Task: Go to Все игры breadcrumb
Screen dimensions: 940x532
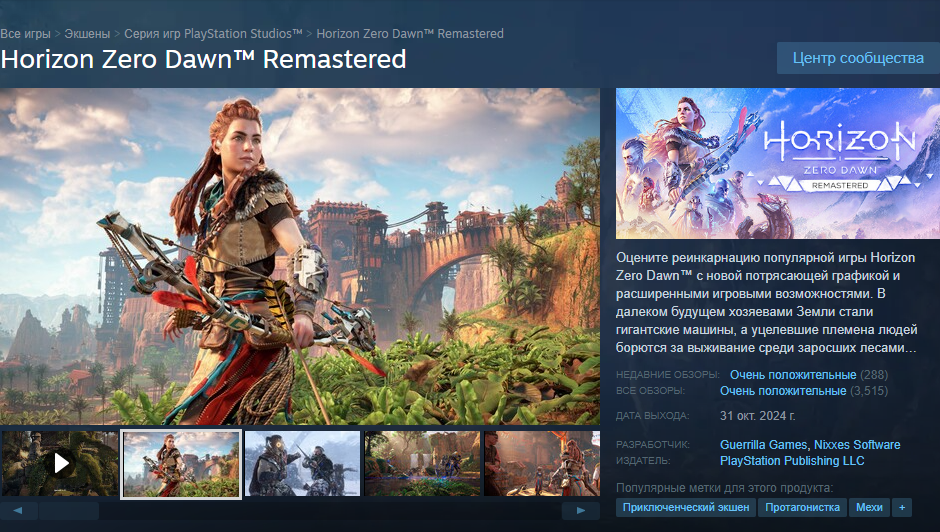Action: pos(25,34)
